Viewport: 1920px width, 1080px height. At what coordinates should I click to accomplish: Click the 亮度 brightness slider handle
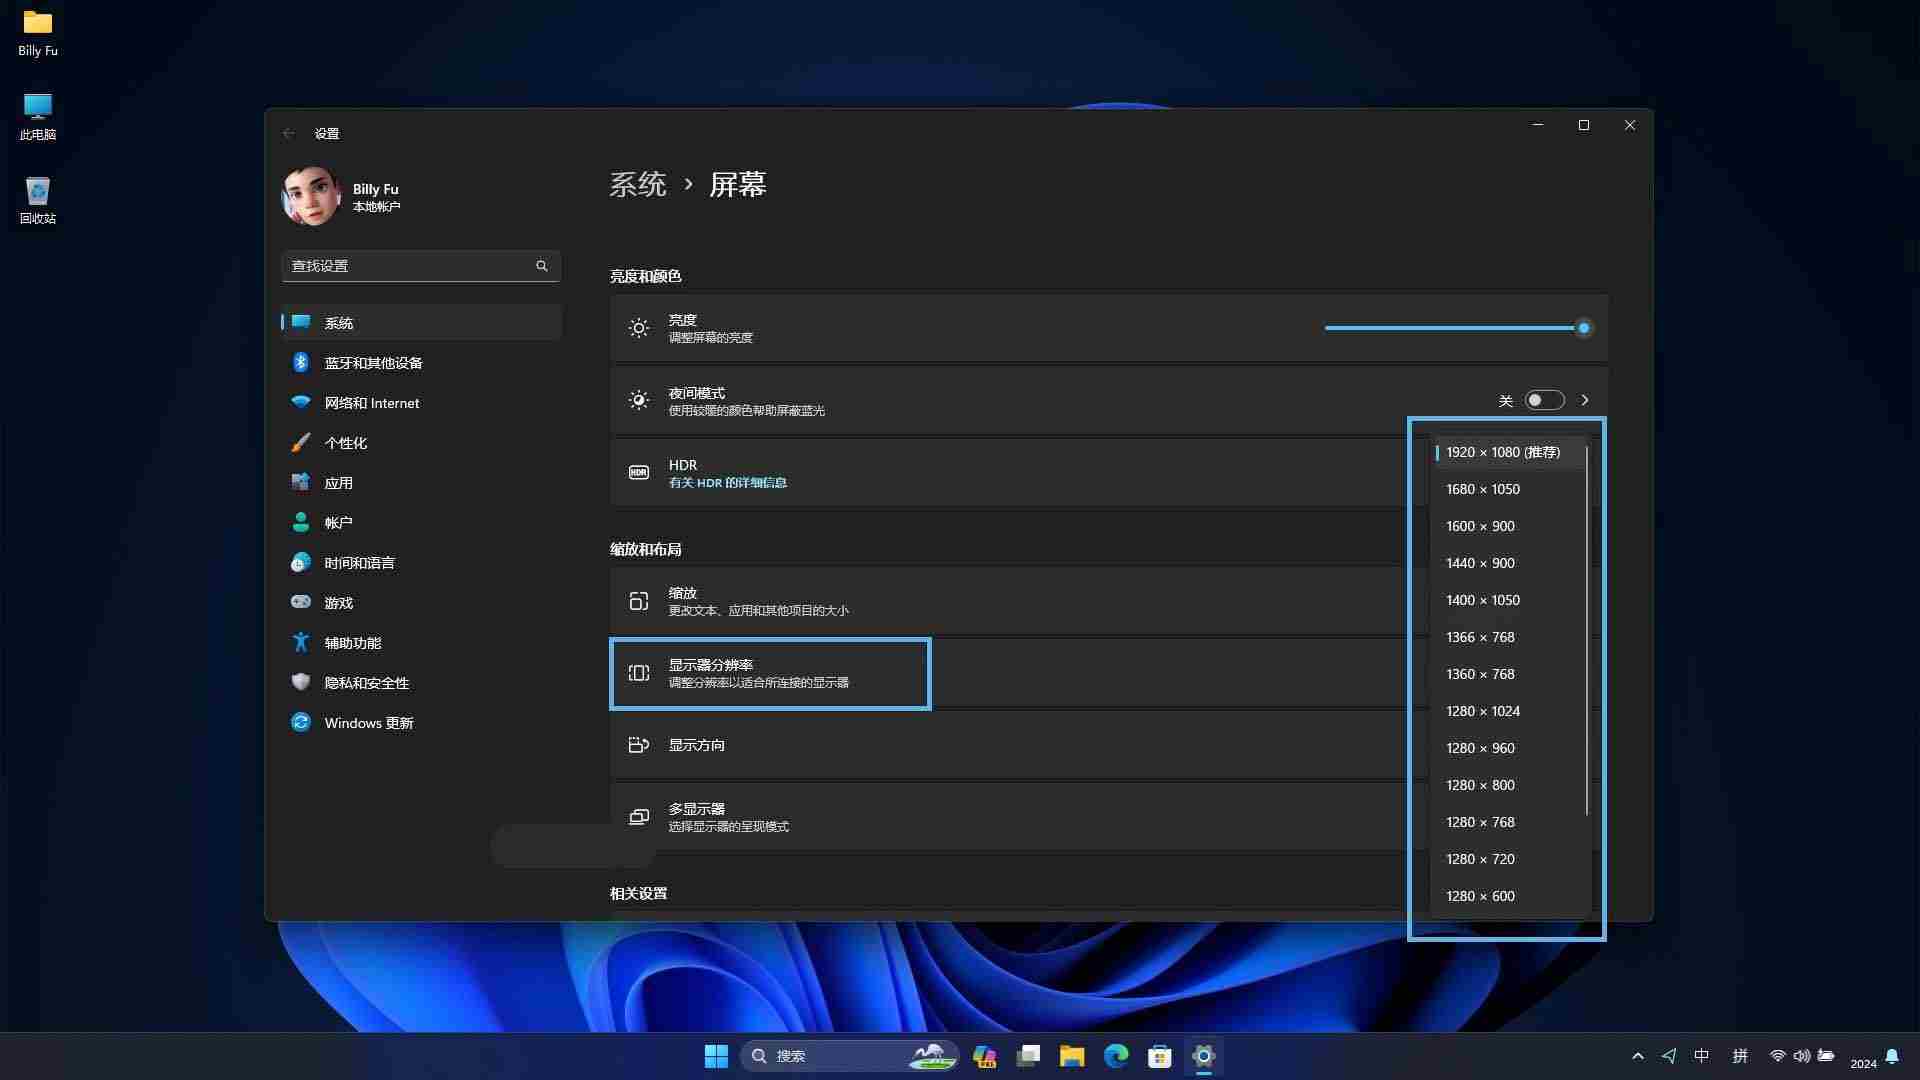tap(1584, 328)
